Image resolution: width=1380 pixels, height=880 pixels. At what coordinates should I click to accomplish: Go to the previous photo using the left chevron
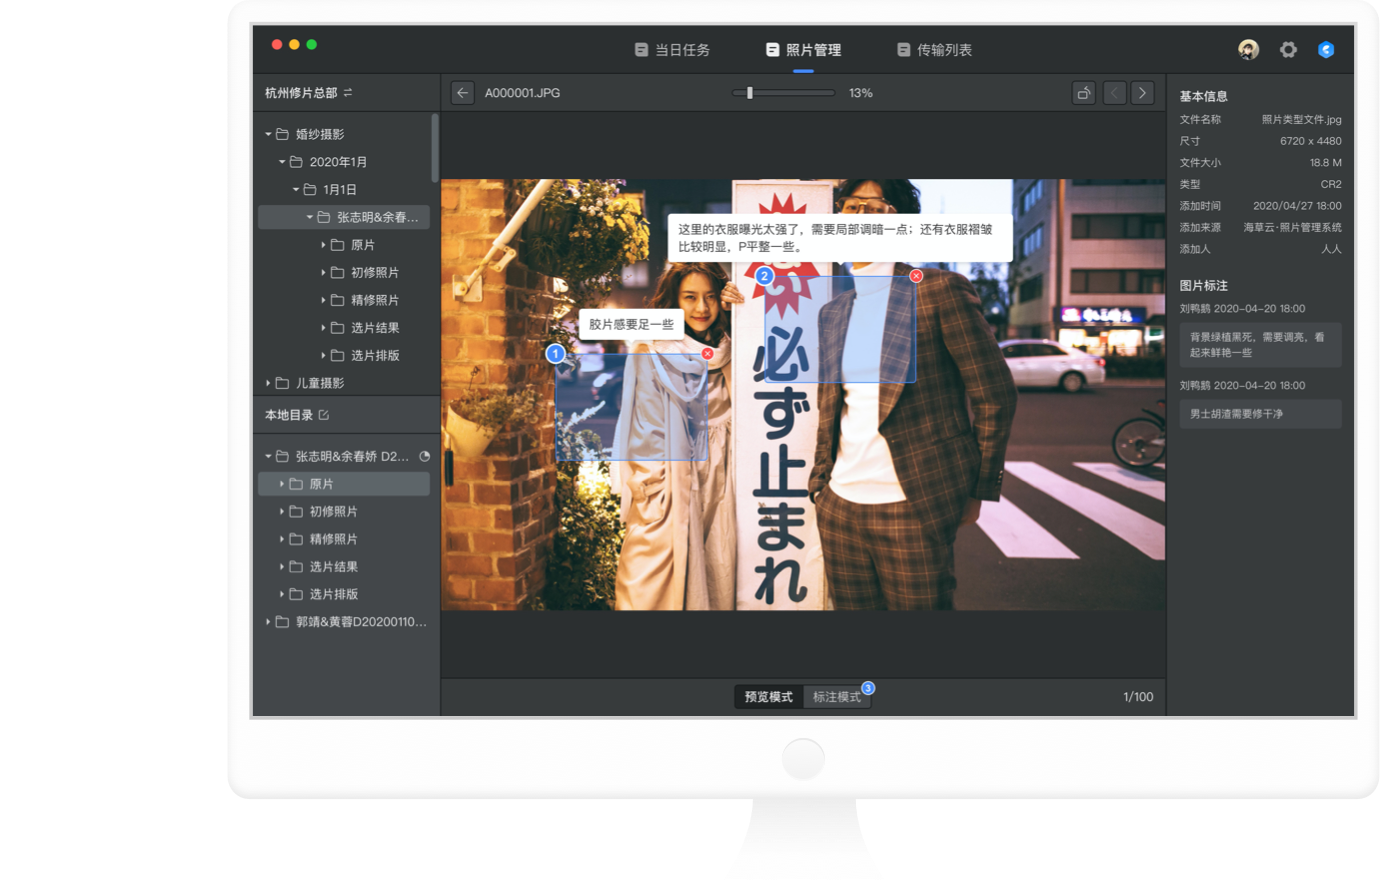[x=1114, y=93]
